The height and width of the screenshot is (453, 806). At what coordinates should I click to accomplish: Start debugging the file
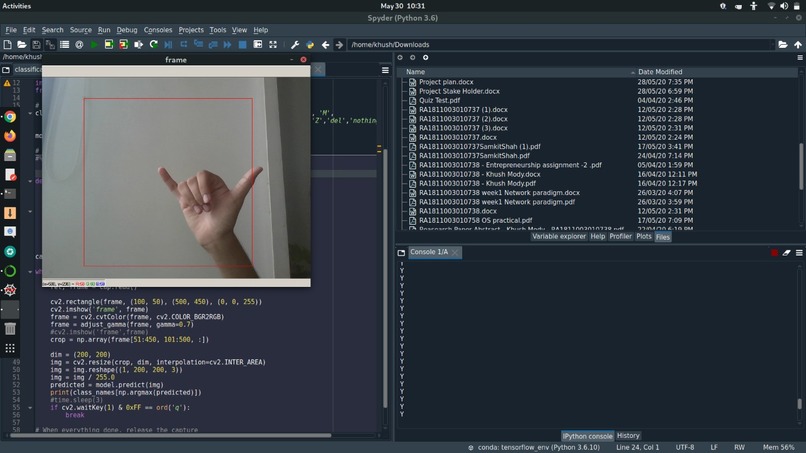(x=168, y=45)
